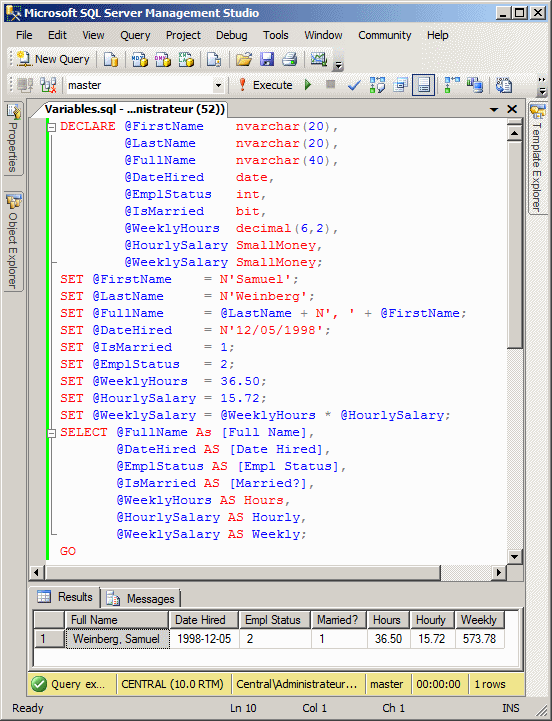Save Variables.sql with the floppy disk icon

[267, 59]
